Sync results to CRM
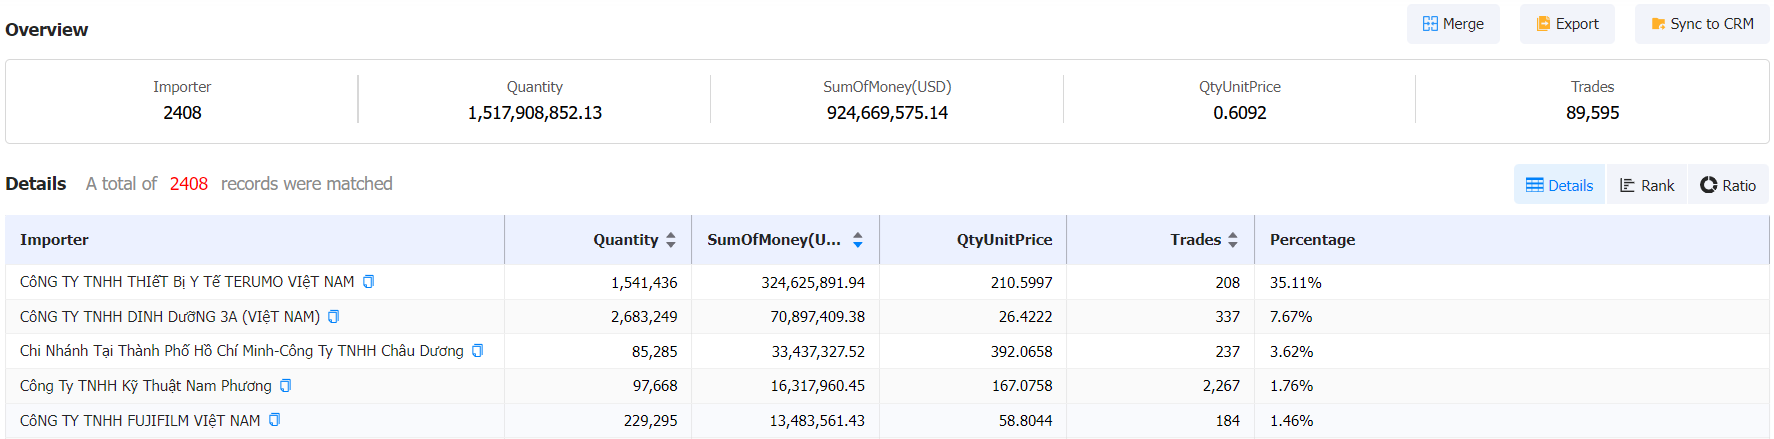This screenshot has width=1774, height=439. 1702,24
